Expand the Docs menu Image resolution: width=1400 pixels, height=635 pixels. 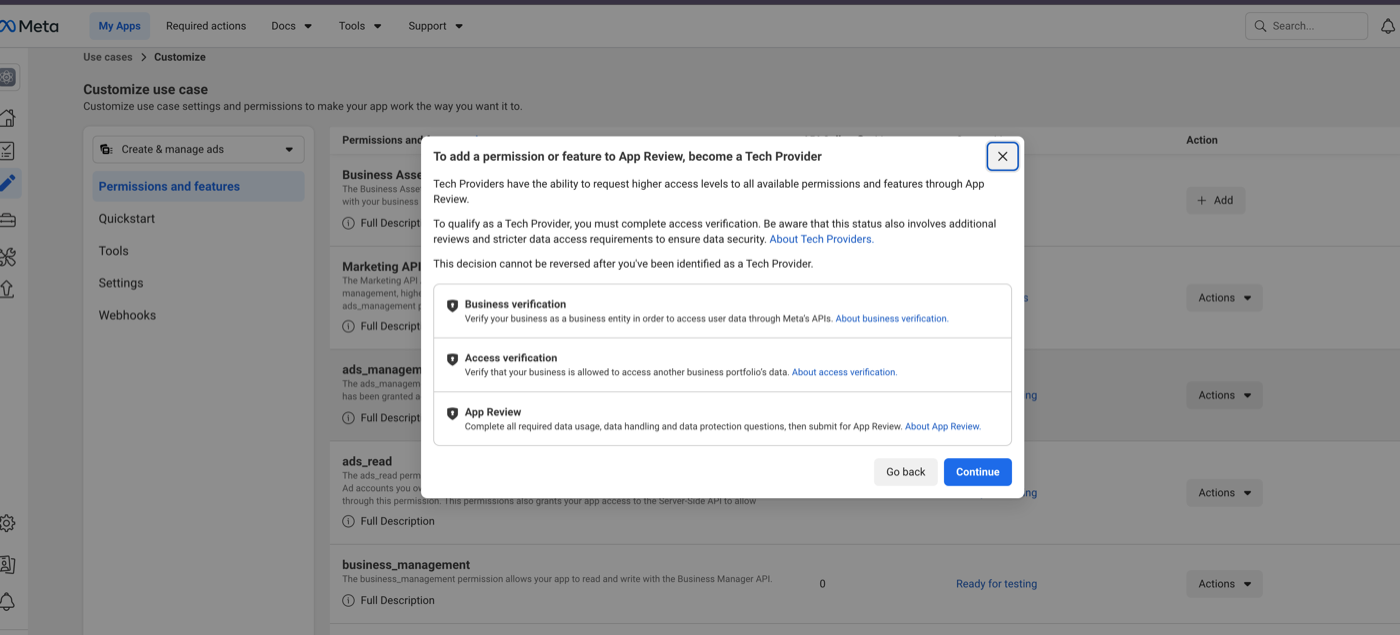point(291,26)
